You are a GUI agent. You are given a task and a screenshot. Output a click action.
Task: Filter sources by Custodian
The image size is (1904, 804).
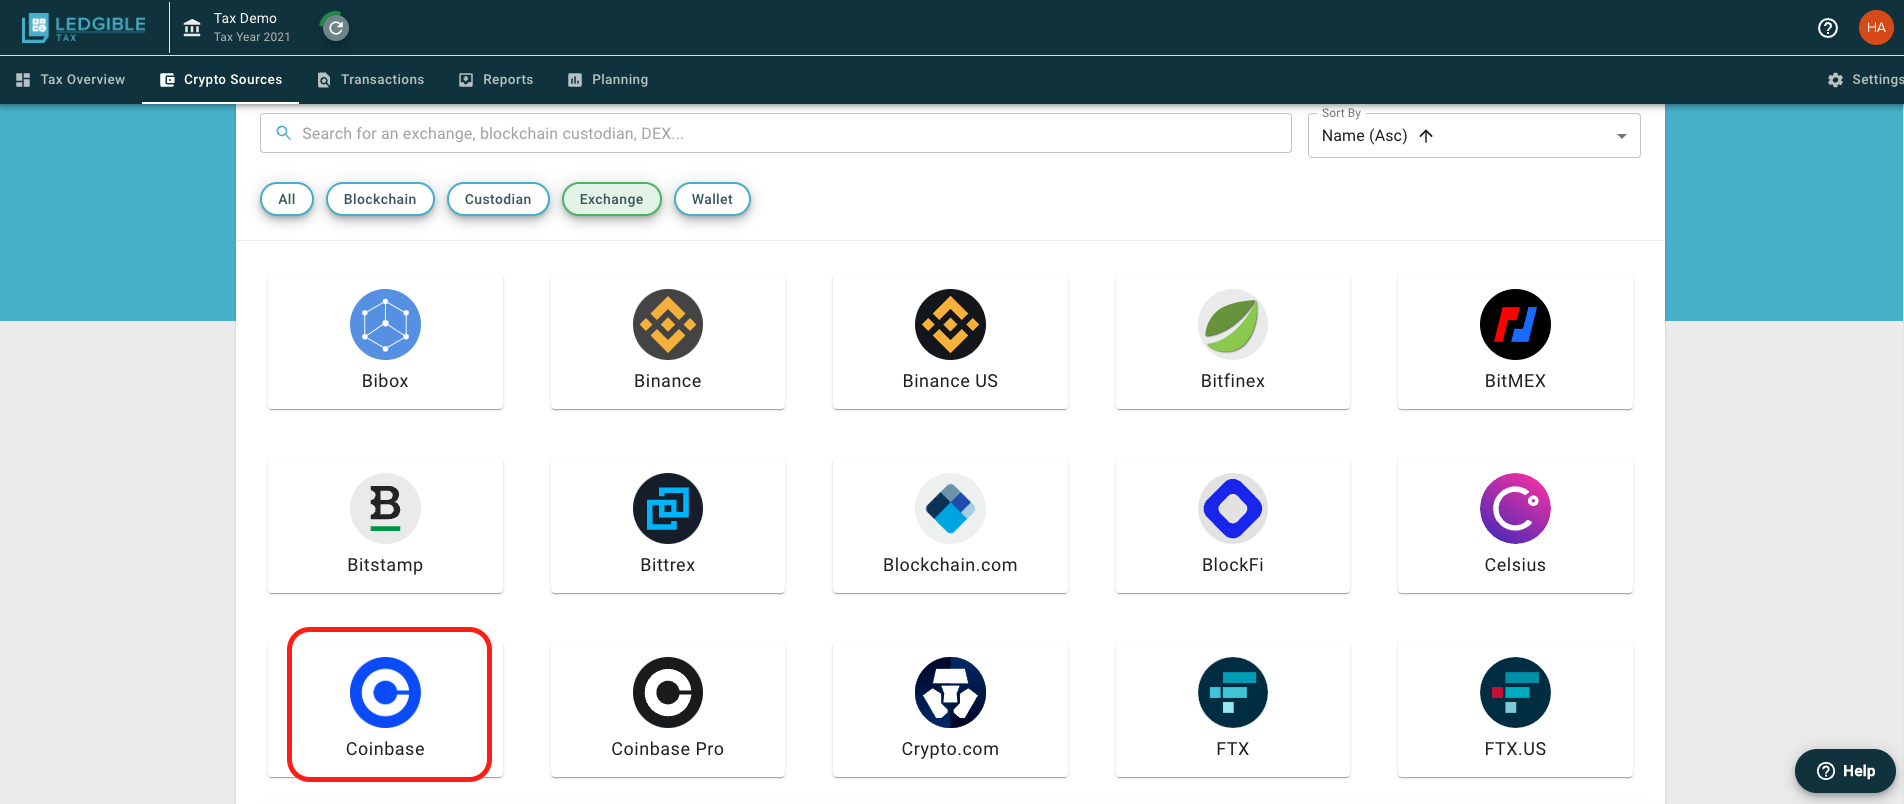(498, 199)
